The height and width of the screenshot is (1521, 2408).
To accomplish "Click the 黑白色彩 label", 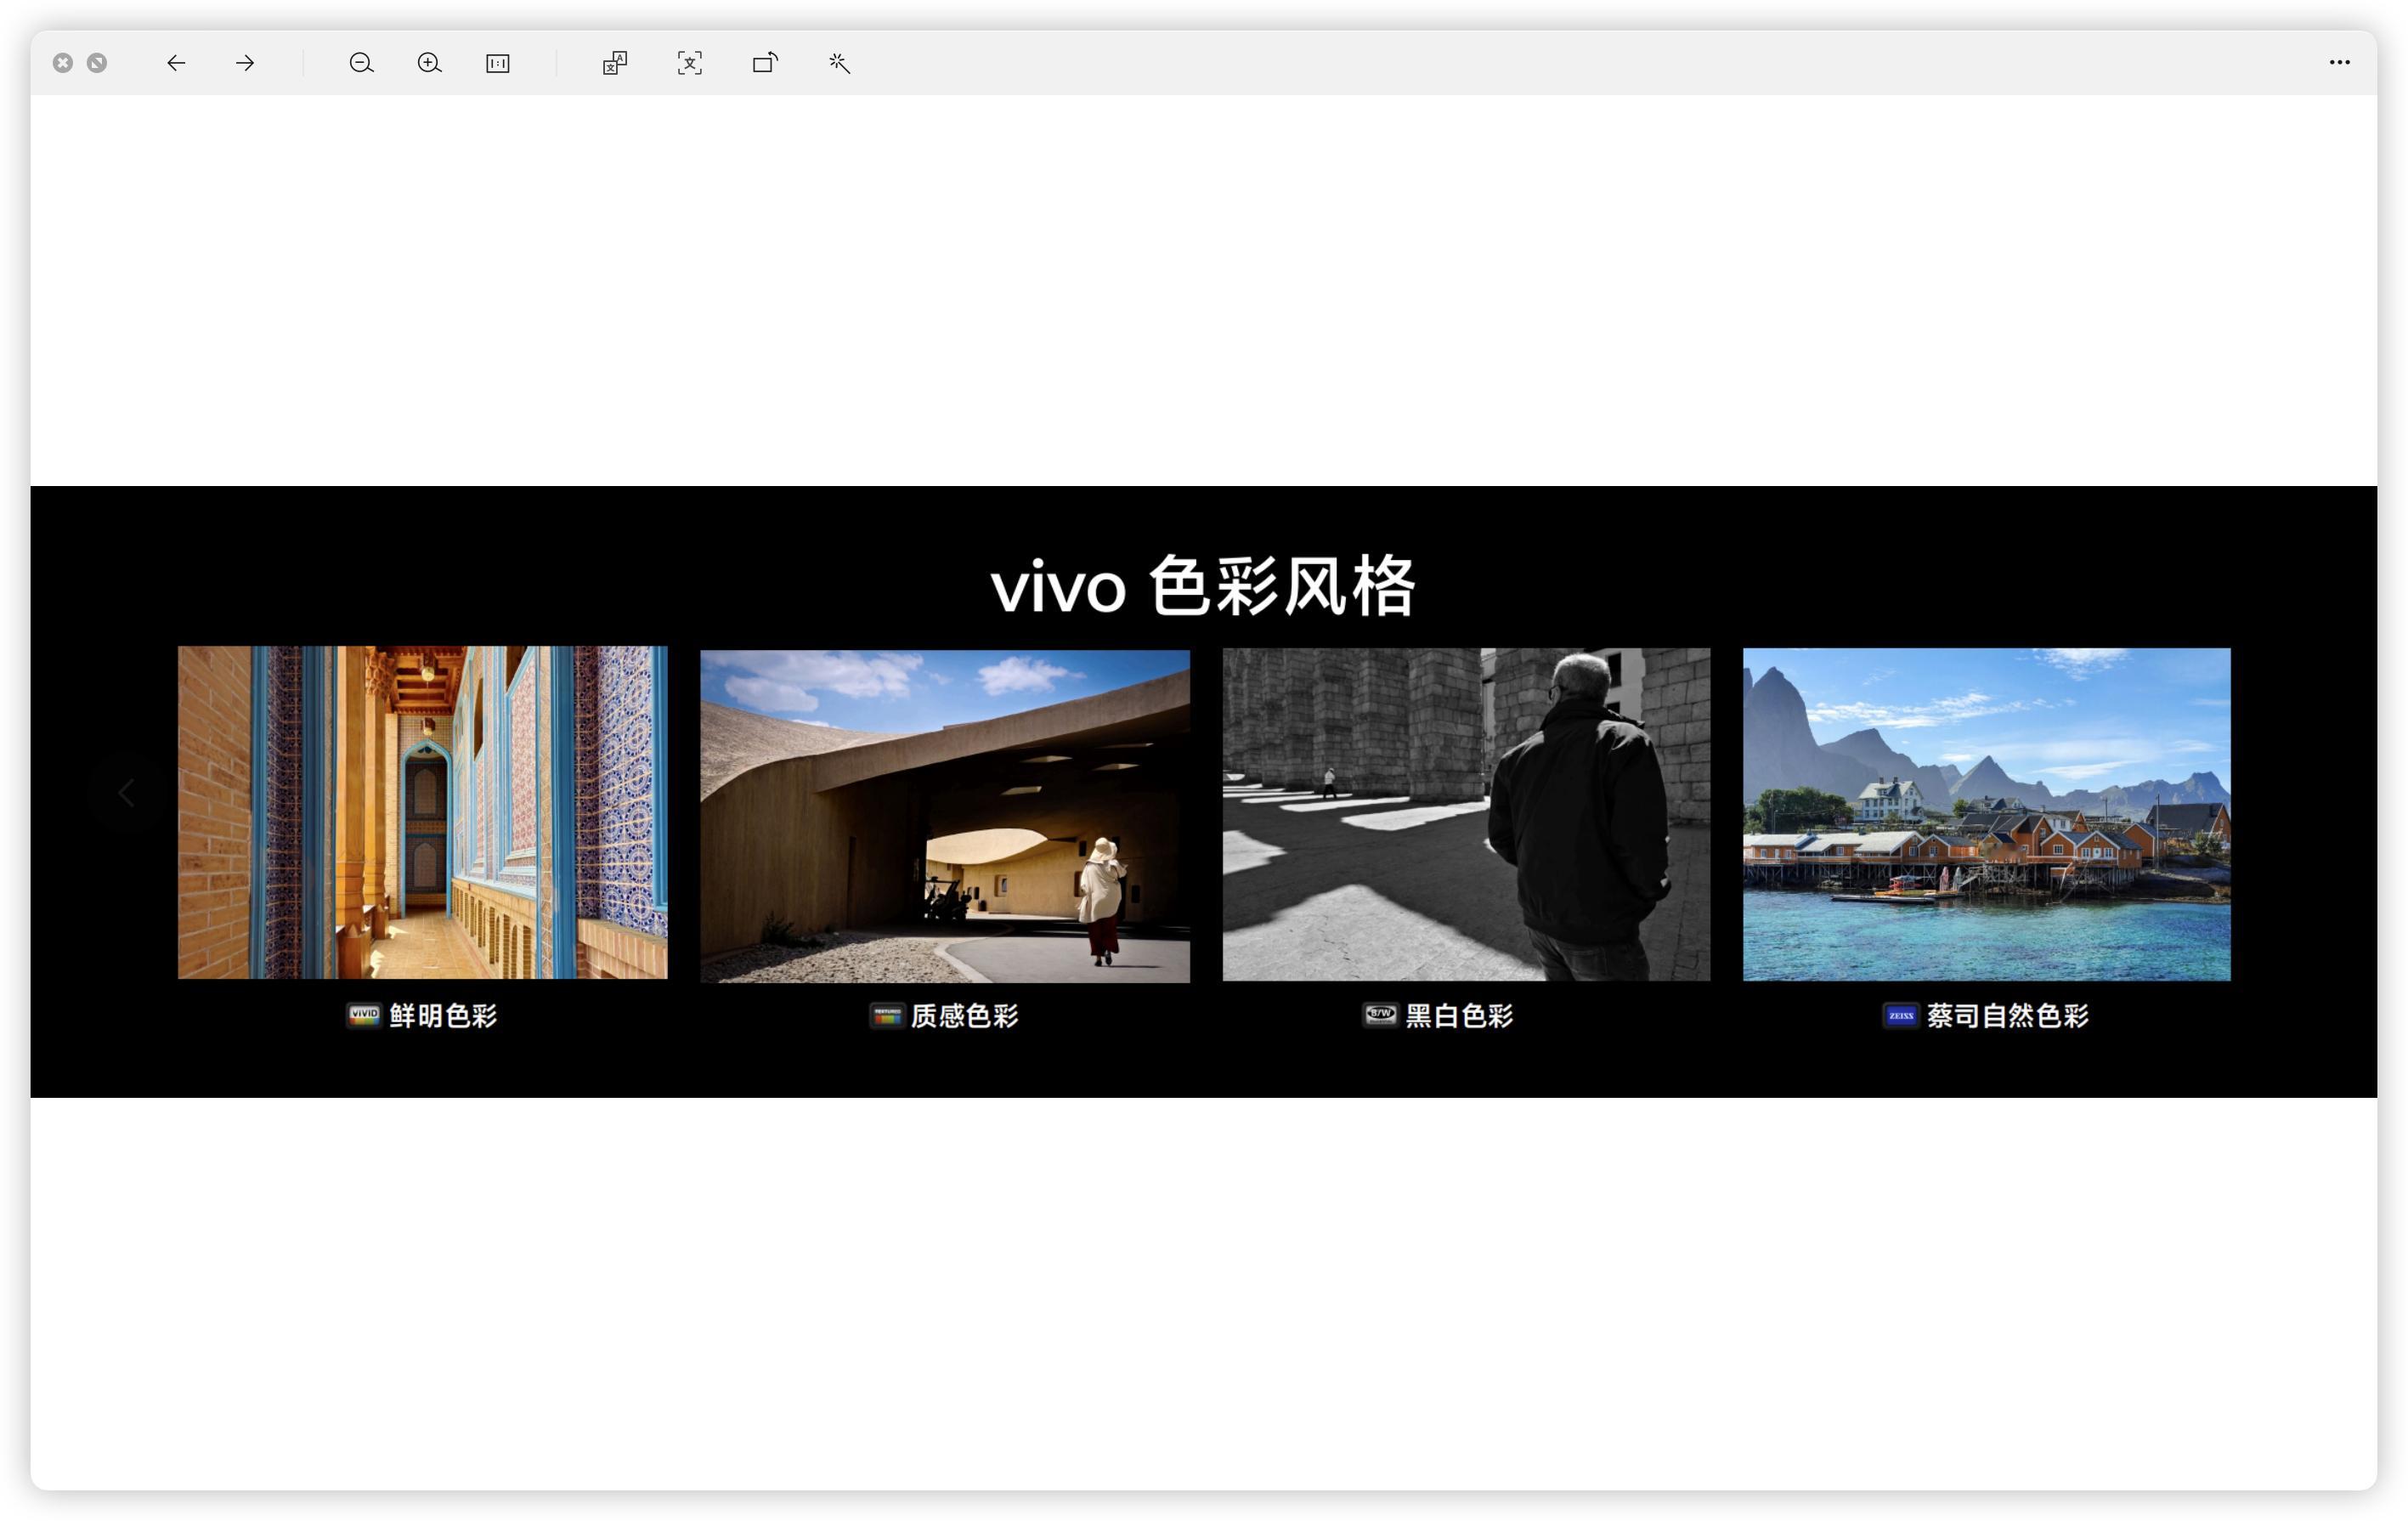I will pyautogui.click(x=1460, y=1016).
